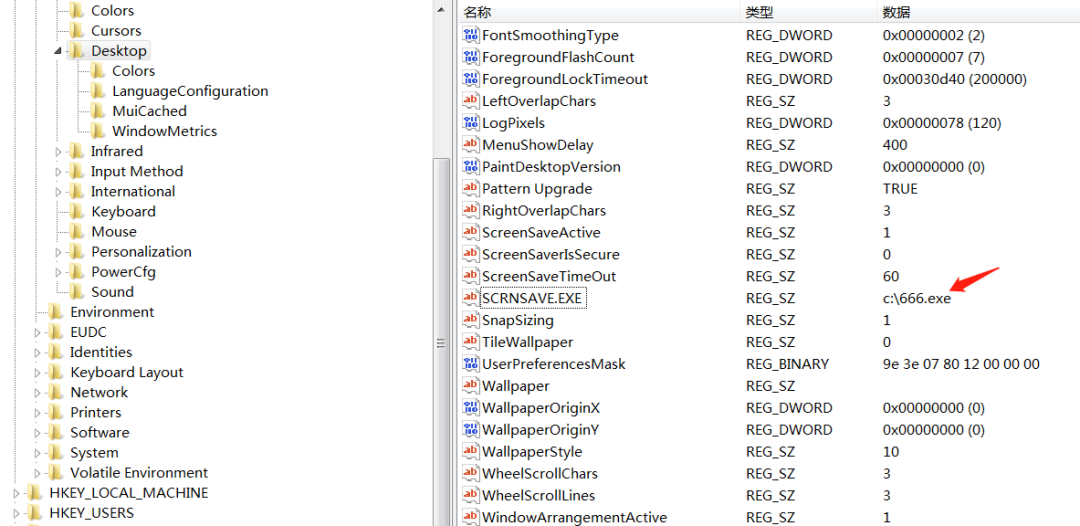
Task: Click the WheelScrollChars string icon
Action: point(471,474)
